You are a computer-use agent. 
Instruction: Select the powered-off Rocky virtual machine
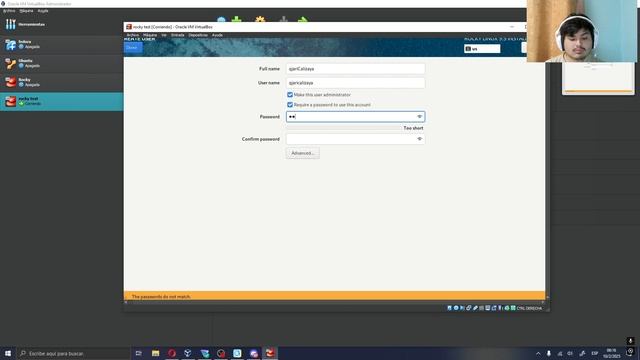click(x=61, y=82)
